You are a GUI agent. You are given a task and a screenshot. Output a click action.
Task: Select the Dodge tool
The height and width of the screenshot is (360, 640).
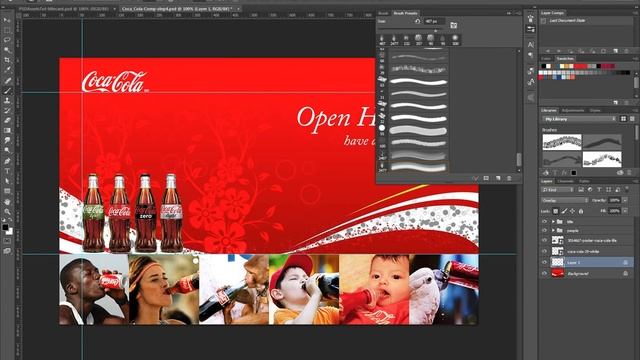(x=7, y=151)
